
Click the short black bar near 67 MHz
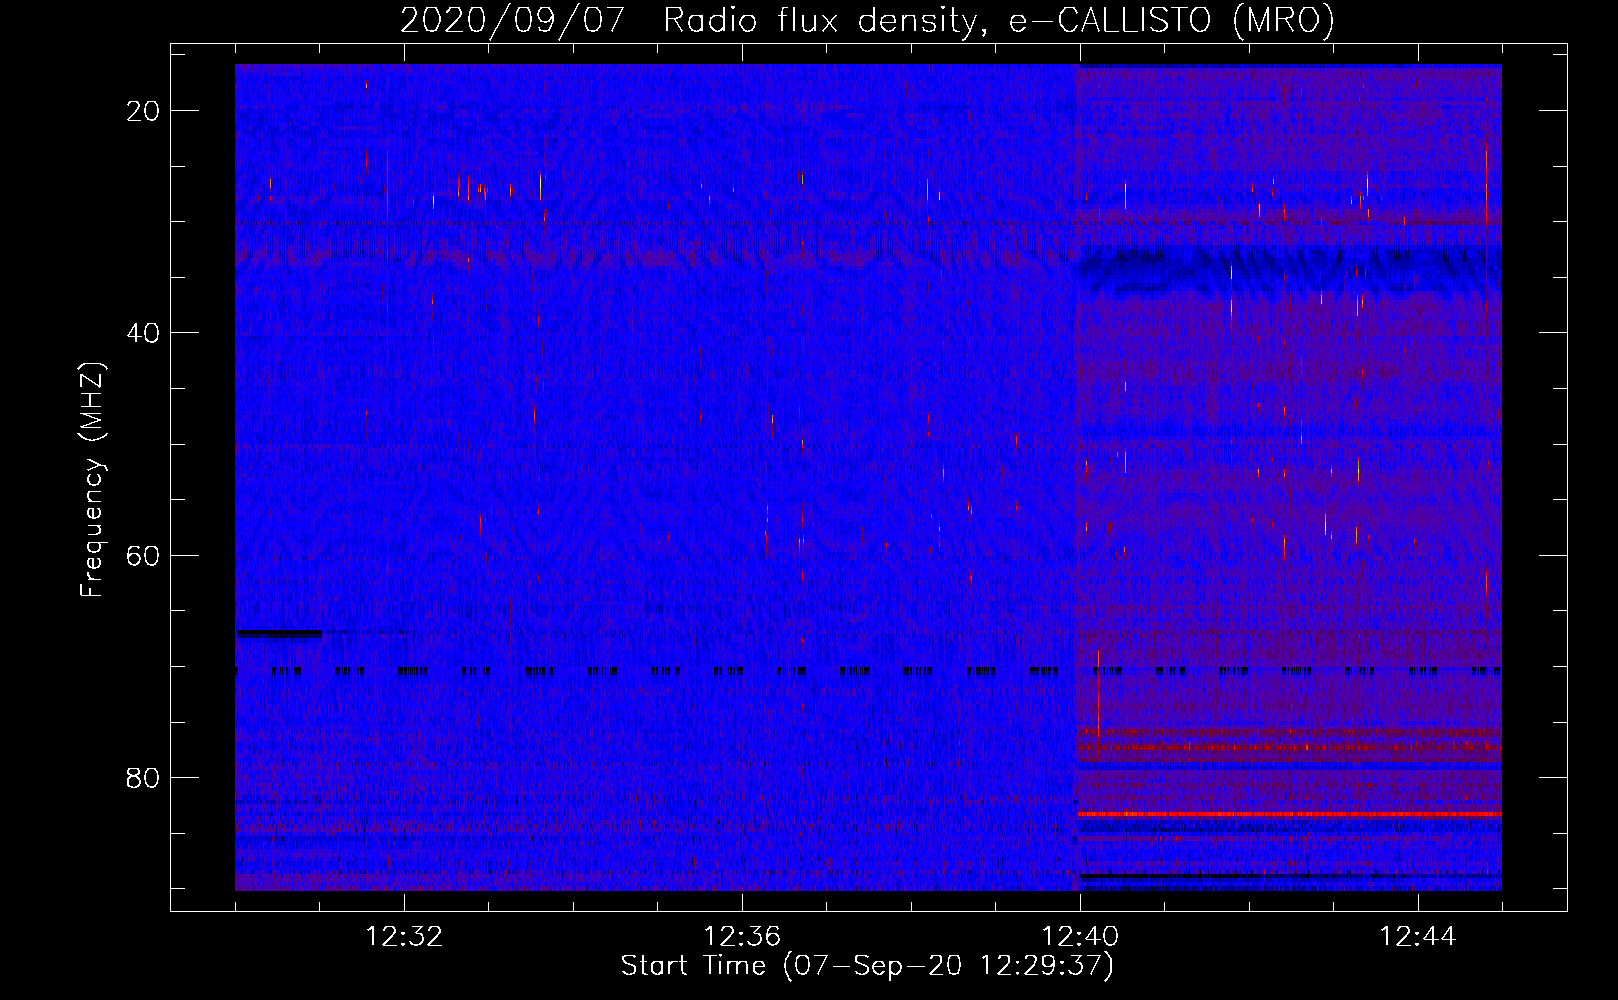click(x=279, y=632)
